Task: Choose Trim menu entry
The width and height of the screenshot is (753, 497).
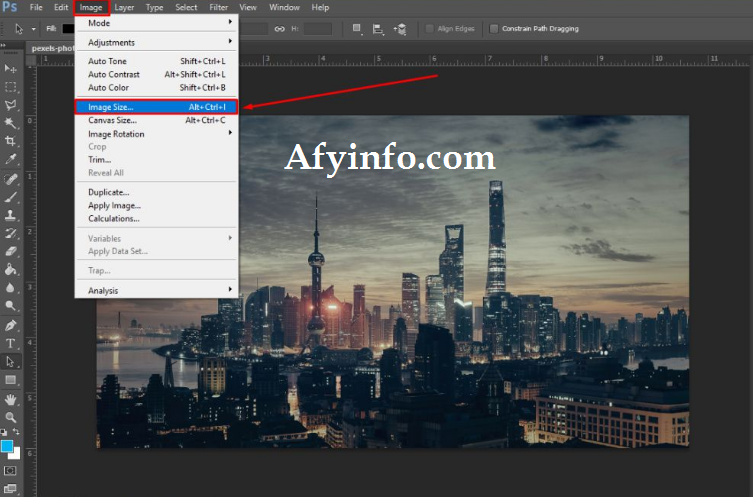Action: [x=157, y=159]
